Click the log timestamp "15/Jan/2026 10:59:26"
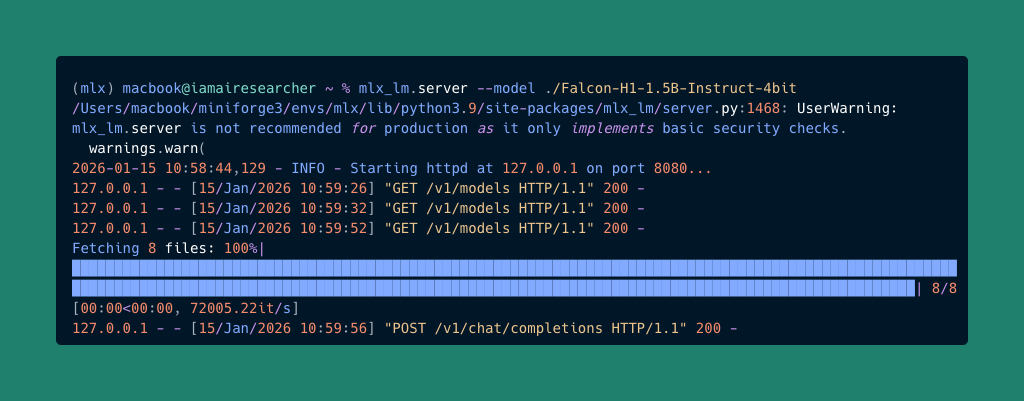The width and height of the screenshot is (1024, 401). click(x=282, y=189)
